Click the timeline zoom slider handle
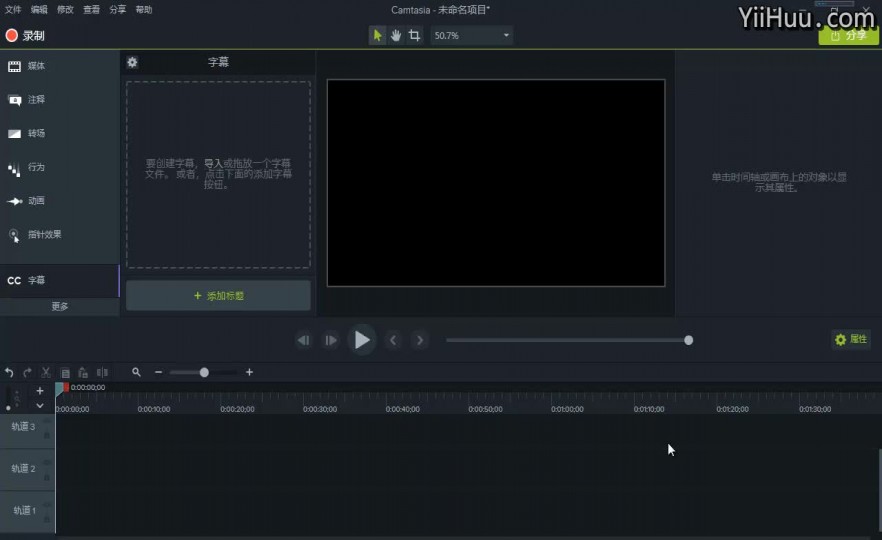882x540 pixels. click(204, 372)
